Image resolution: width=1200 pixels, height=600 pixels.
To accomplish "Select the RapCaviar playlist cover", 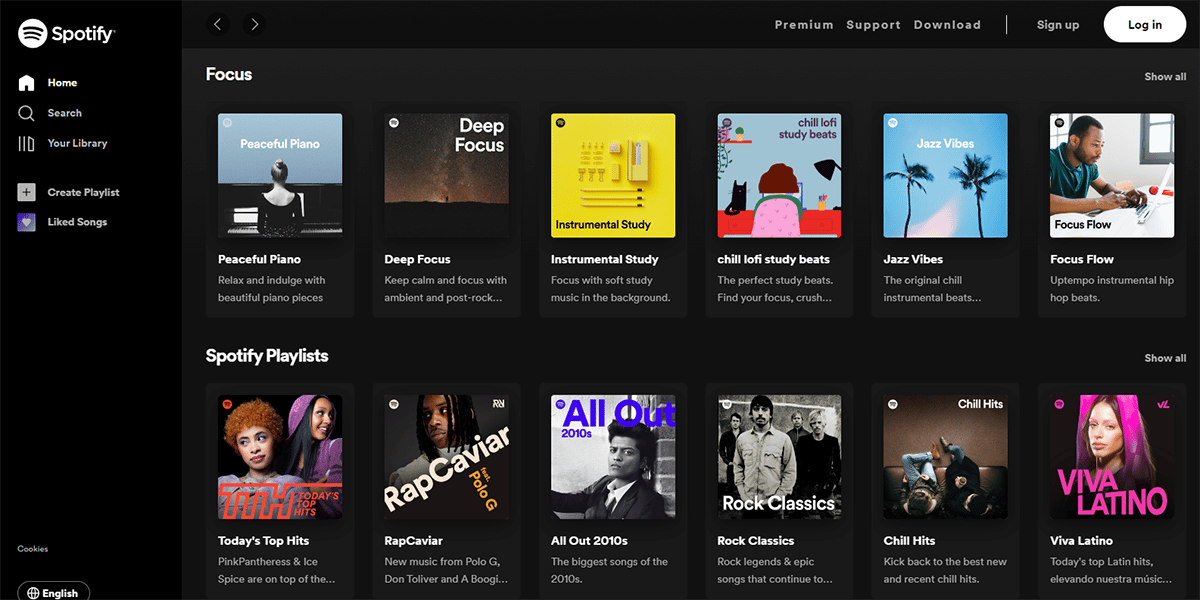I will pyautogui.click(x=446, y=457).
